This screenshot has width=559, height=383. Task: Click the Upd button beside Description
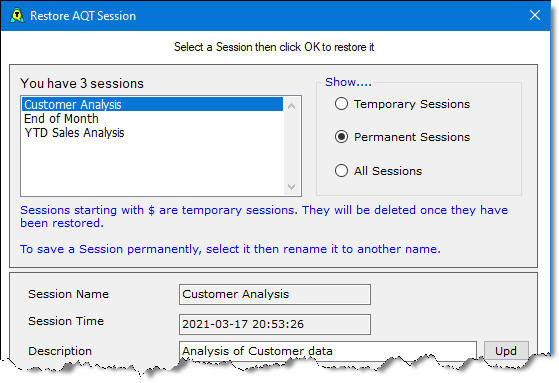pyautogui.click(x=506, y=351)
